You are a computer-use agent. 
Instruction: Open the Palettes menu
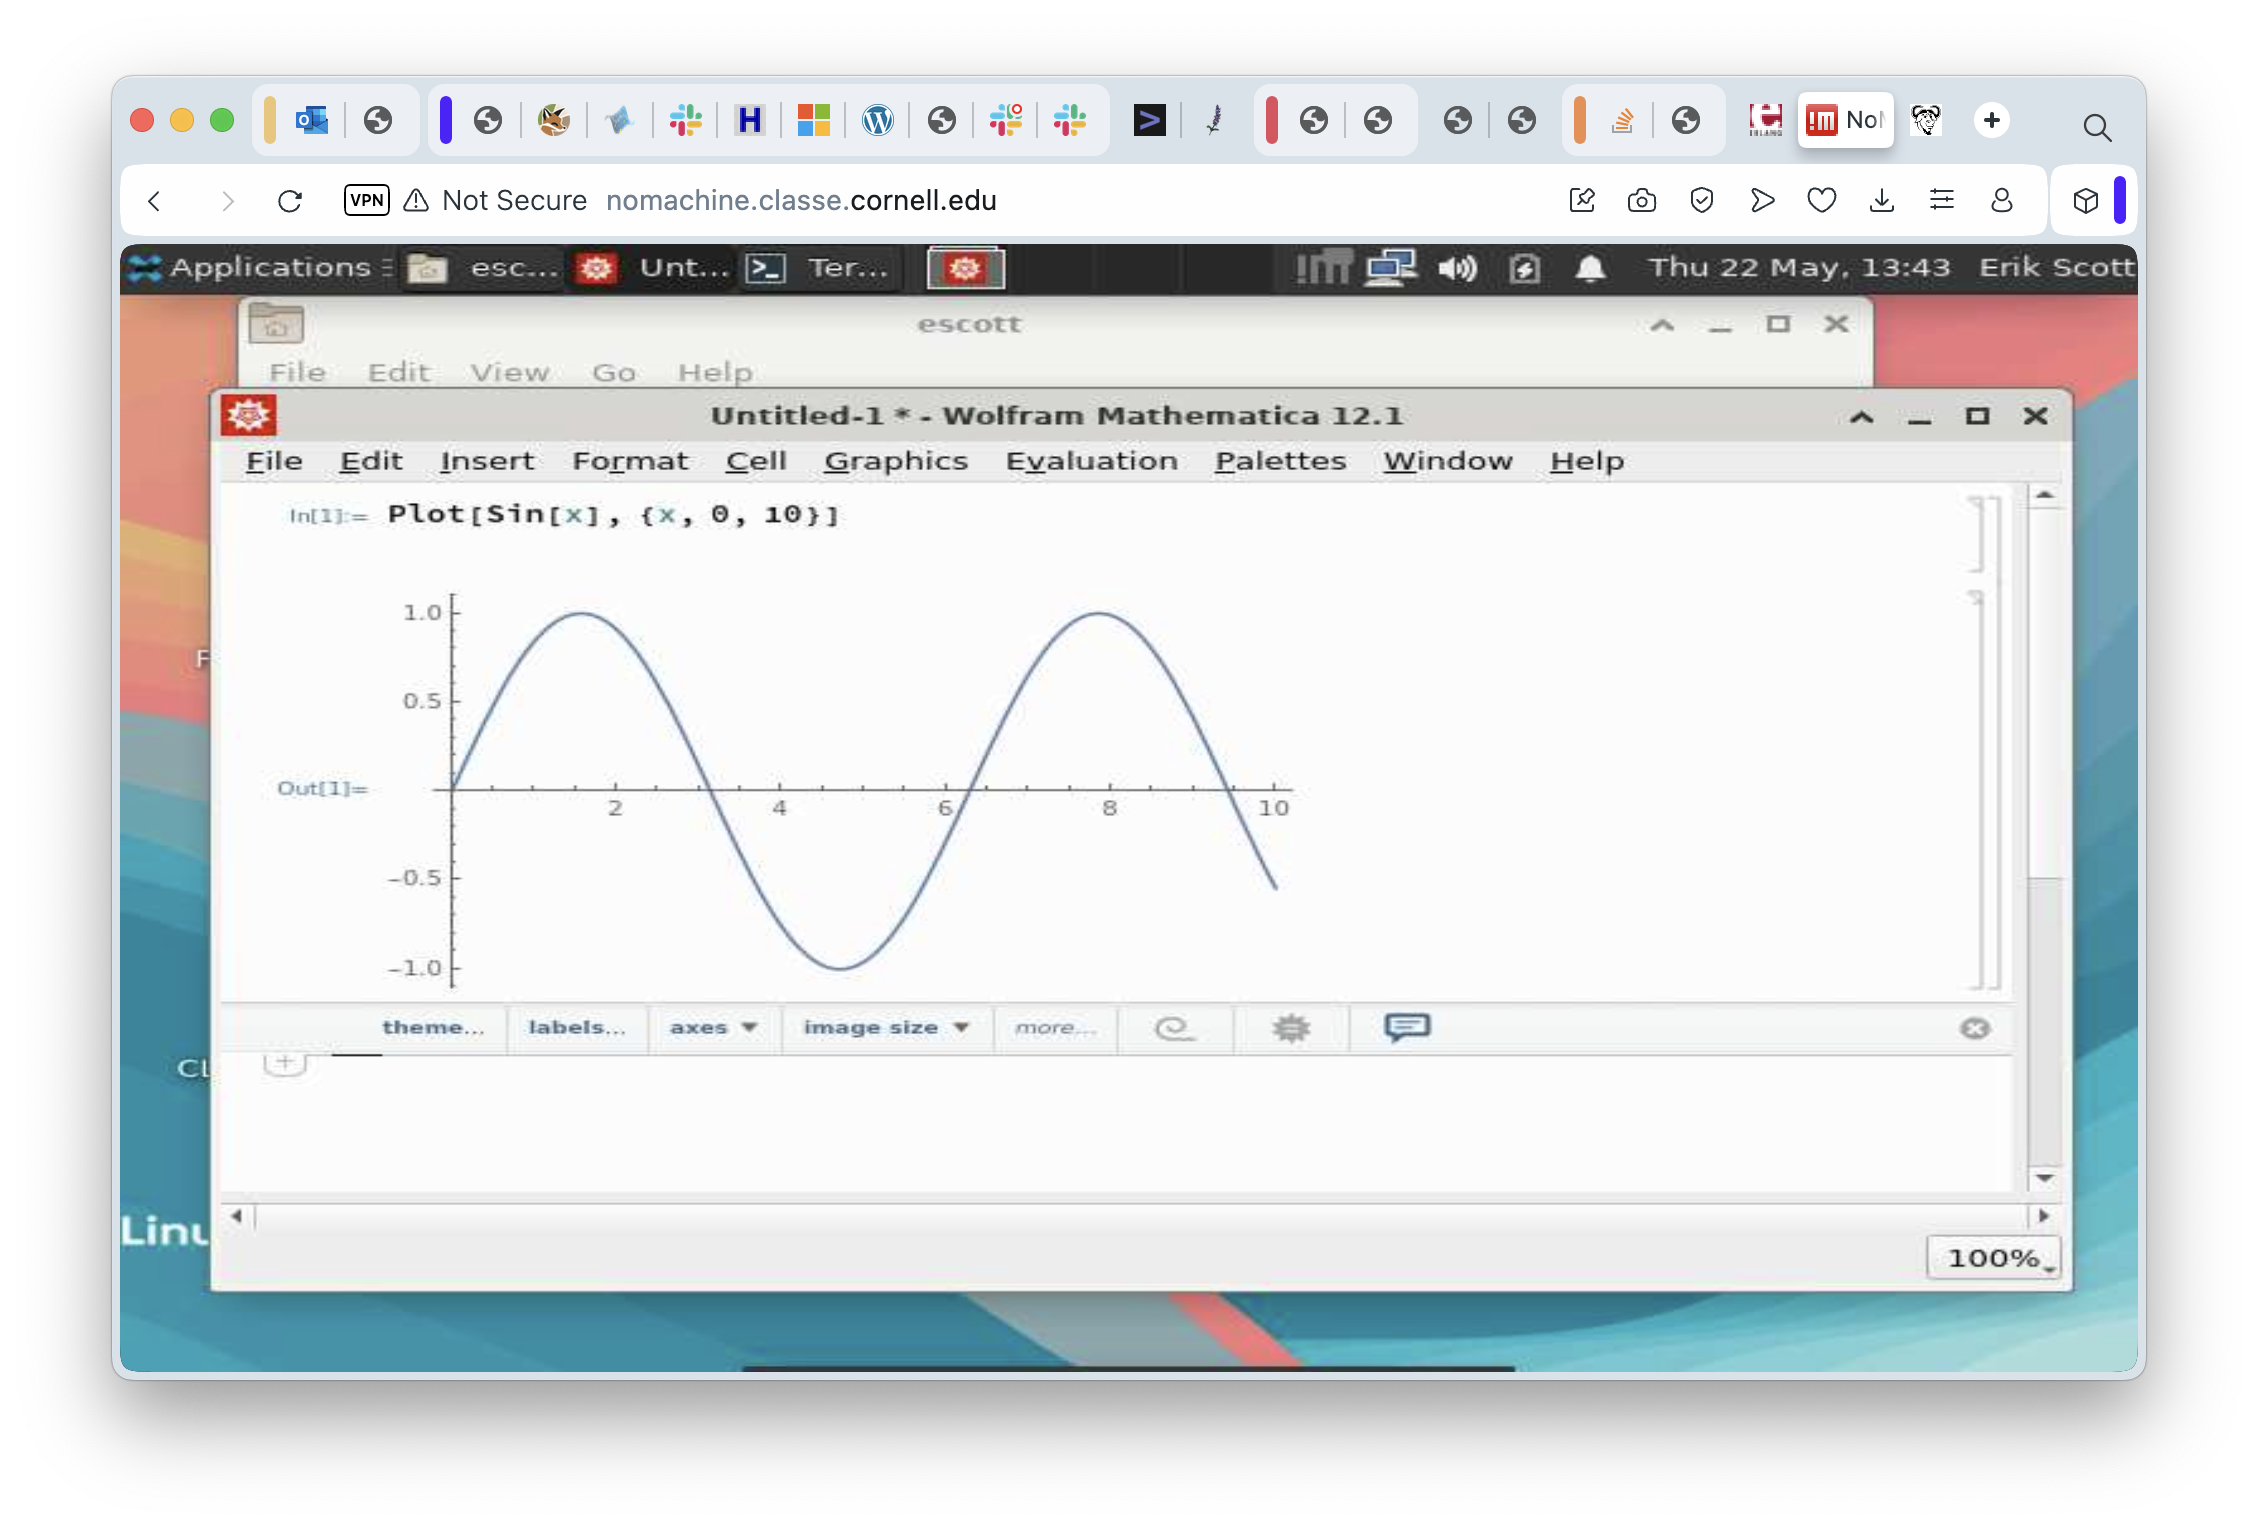1280,461
